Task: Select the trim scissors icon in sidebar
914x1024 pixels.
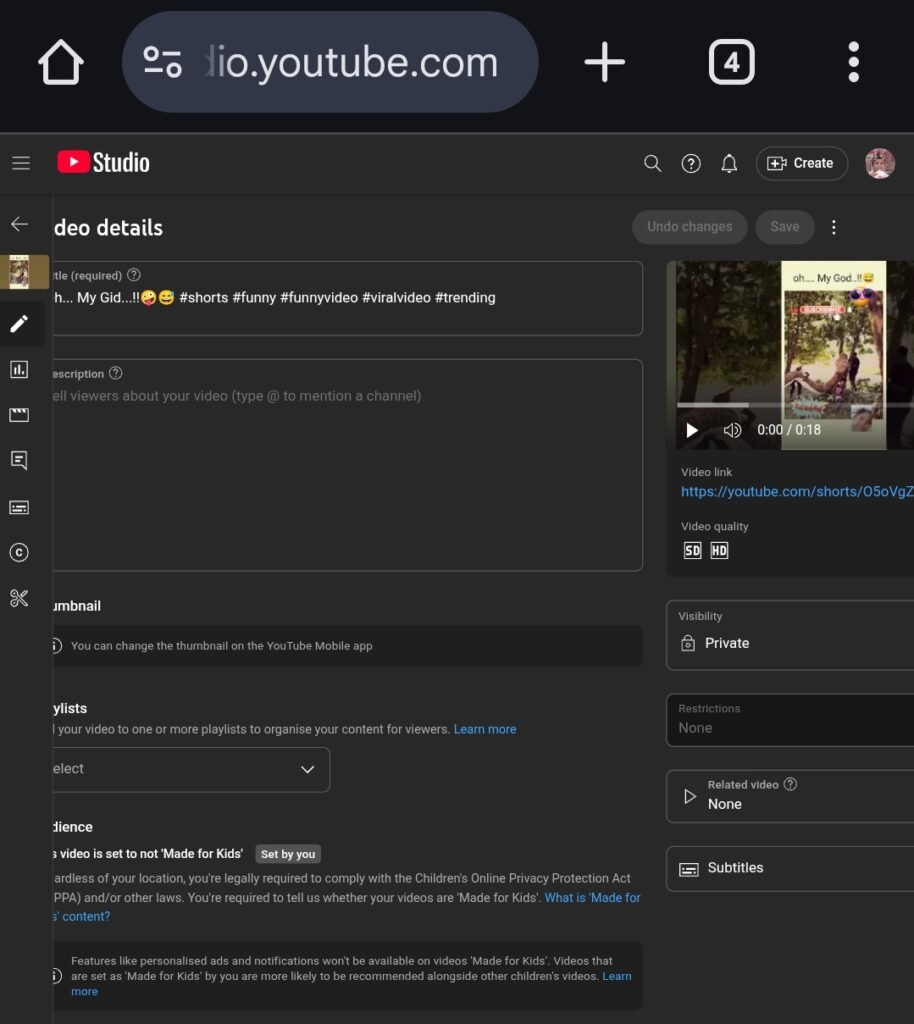Action: 20,598
